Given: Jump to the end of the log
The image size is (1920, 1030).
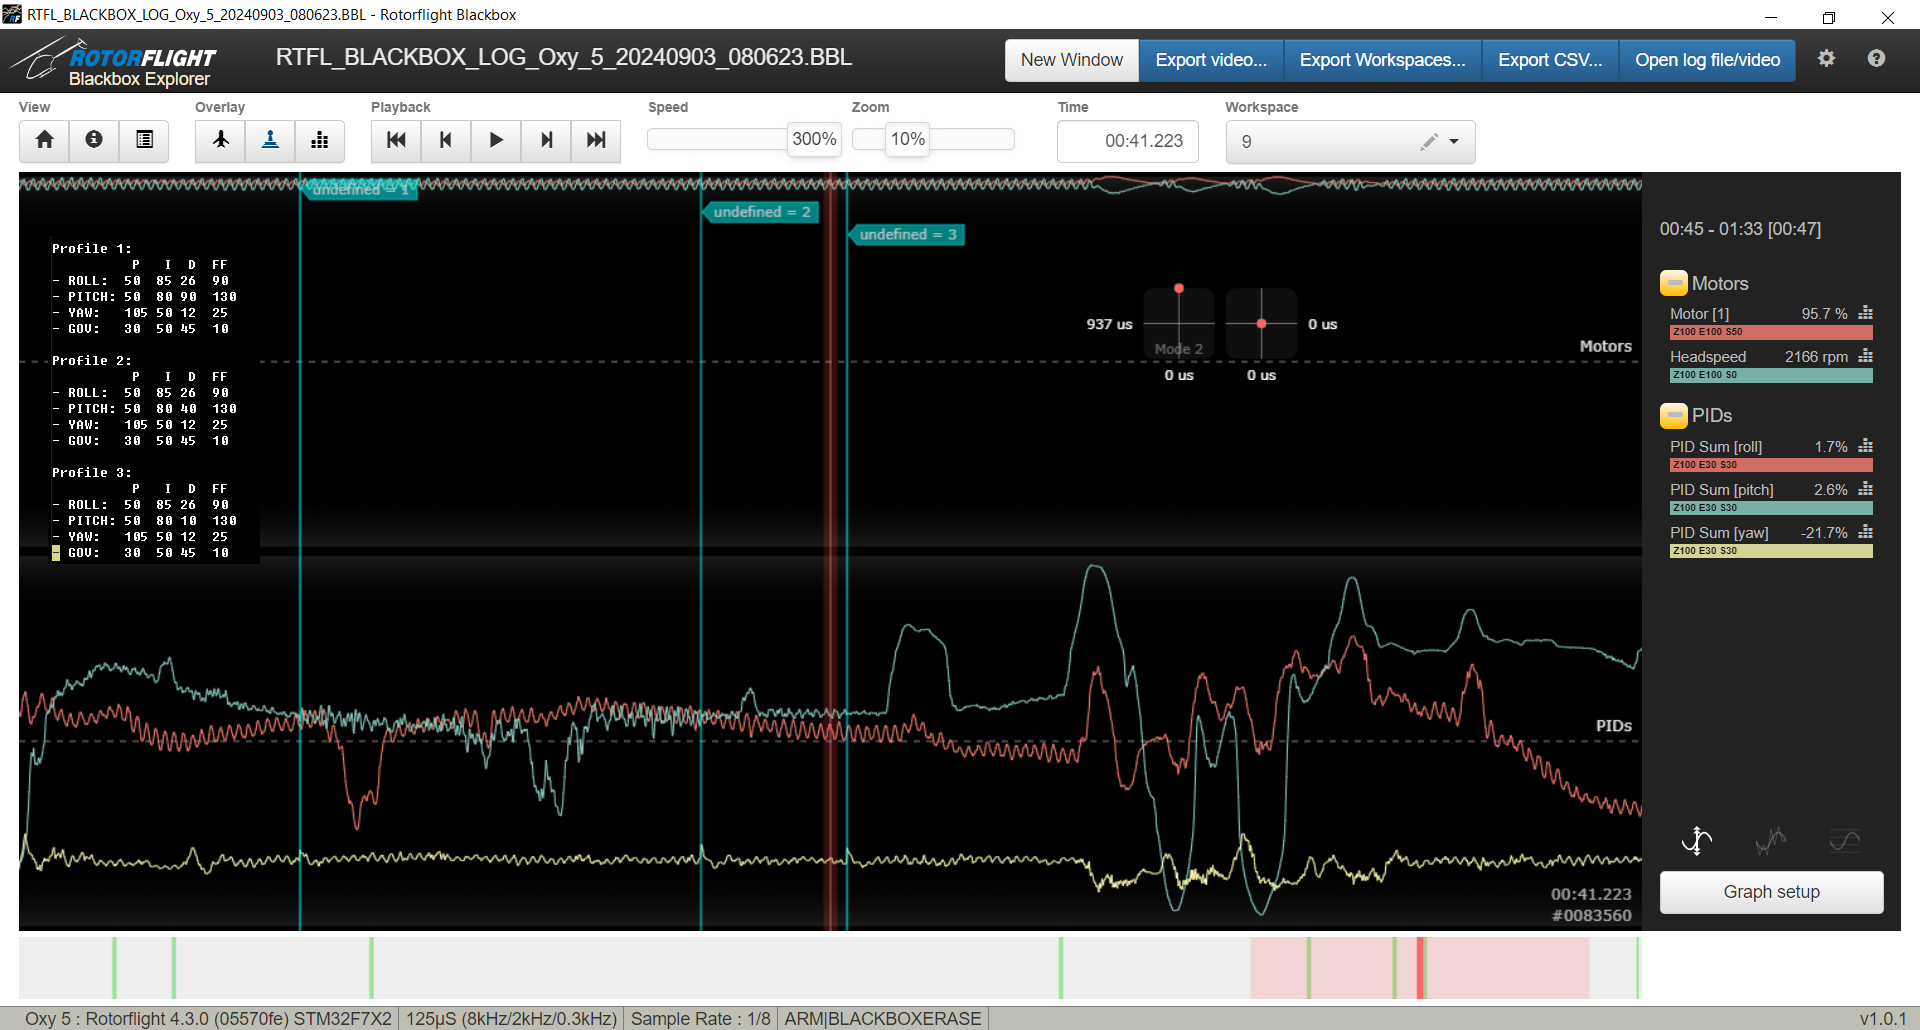Looking at the screenshot, I should pyautogui.click(x=596, y=140).
